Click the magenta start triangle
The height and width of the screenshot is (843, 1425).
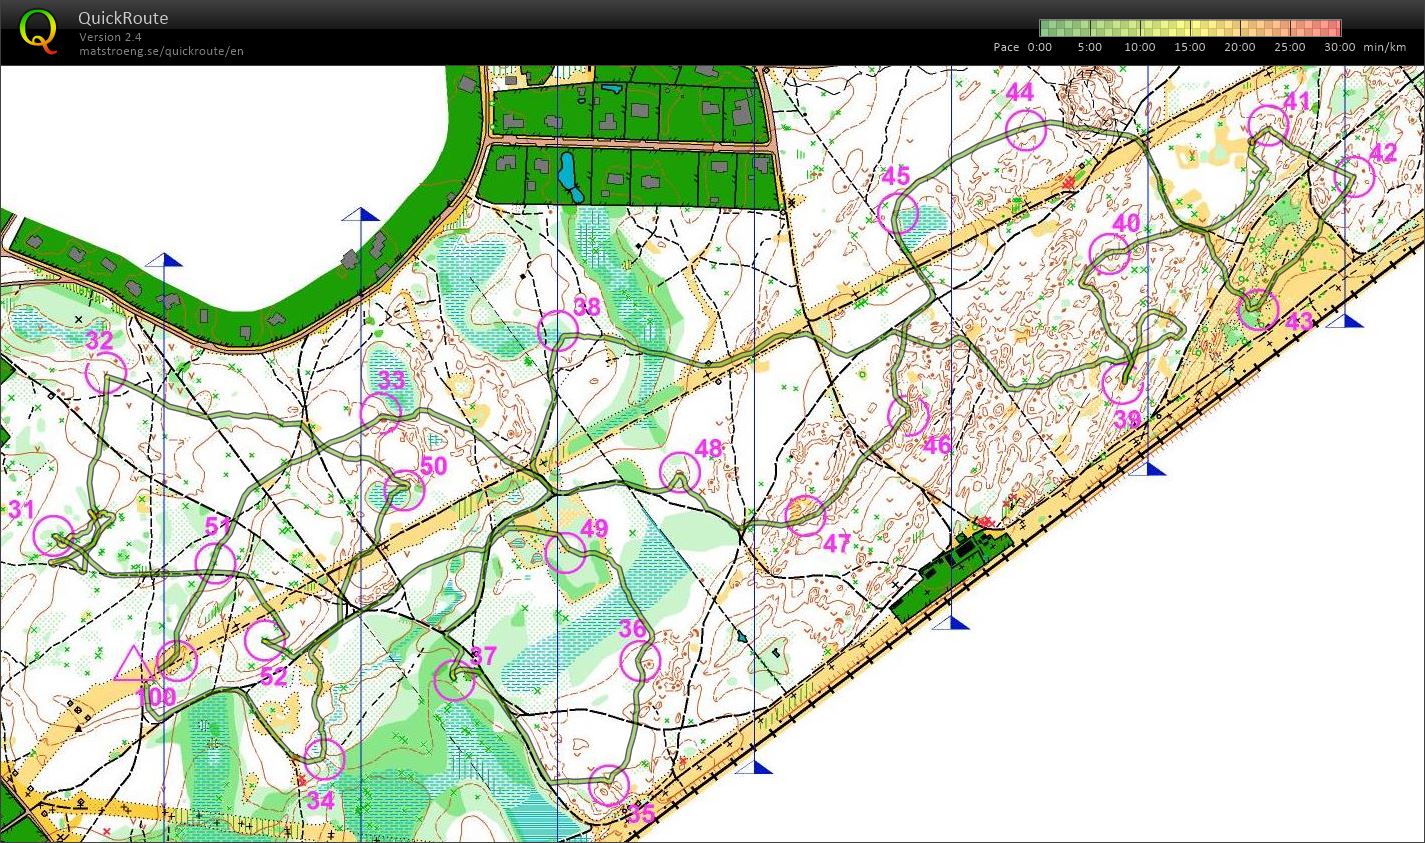(x=132, y=665)
